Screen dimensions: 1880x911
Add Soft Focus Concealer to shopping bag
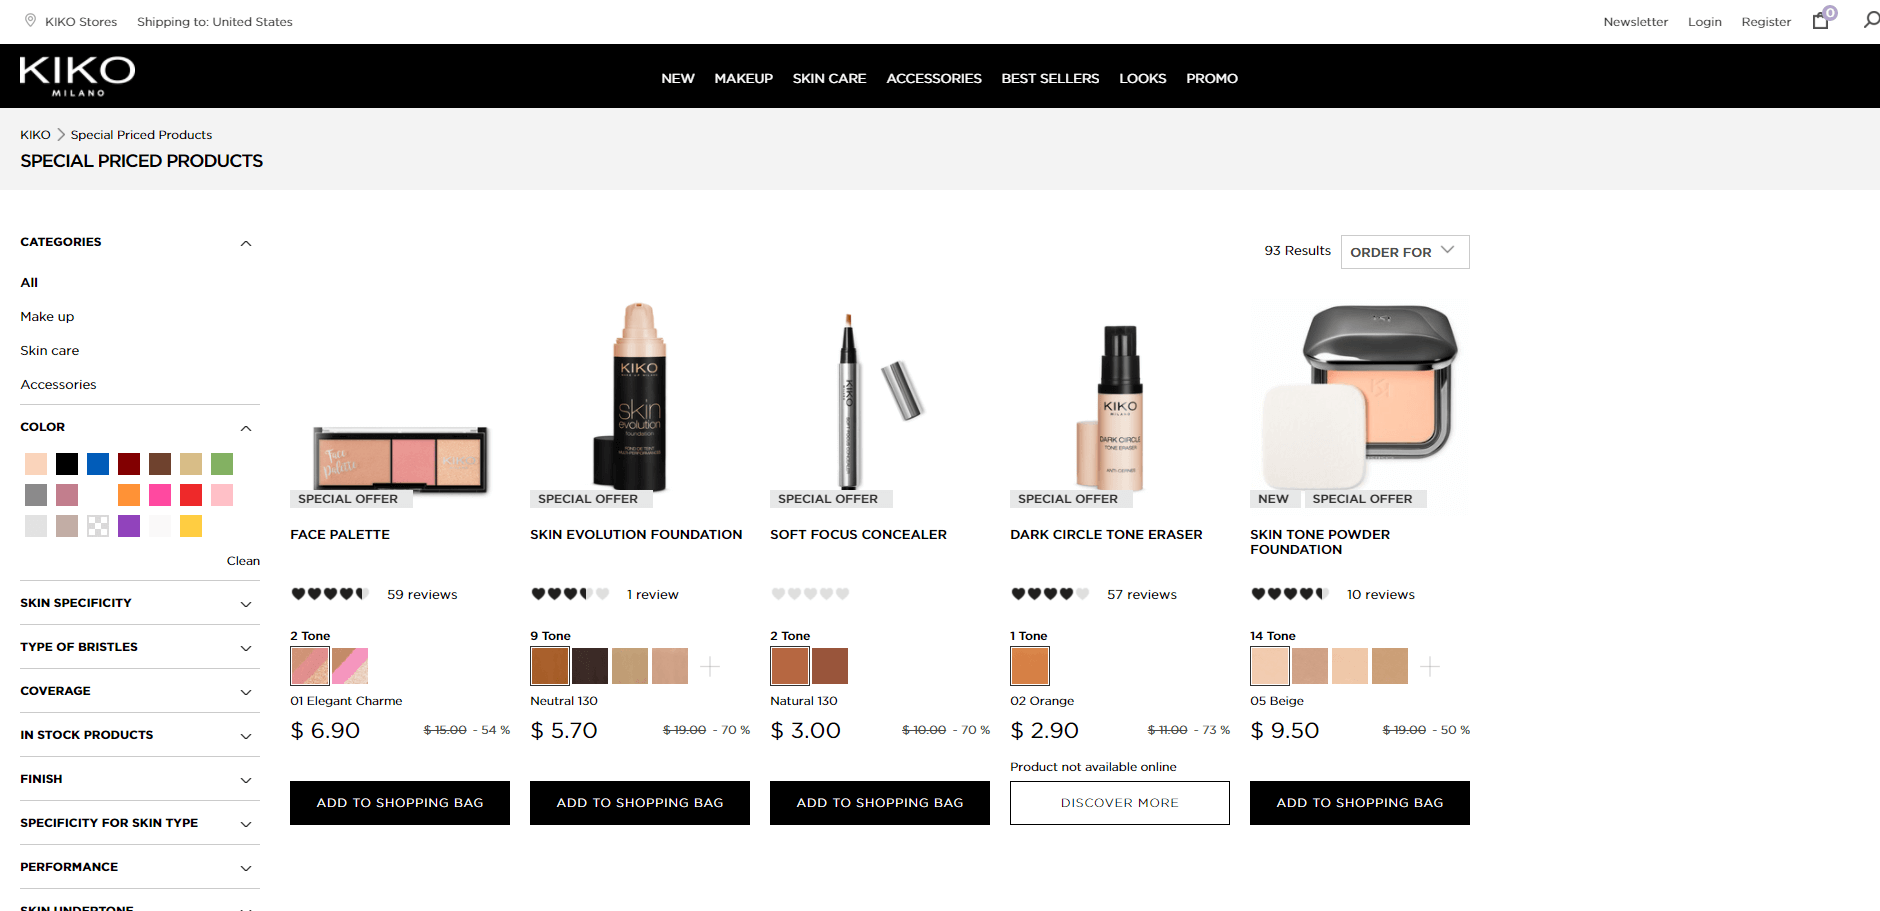(880, 803)
